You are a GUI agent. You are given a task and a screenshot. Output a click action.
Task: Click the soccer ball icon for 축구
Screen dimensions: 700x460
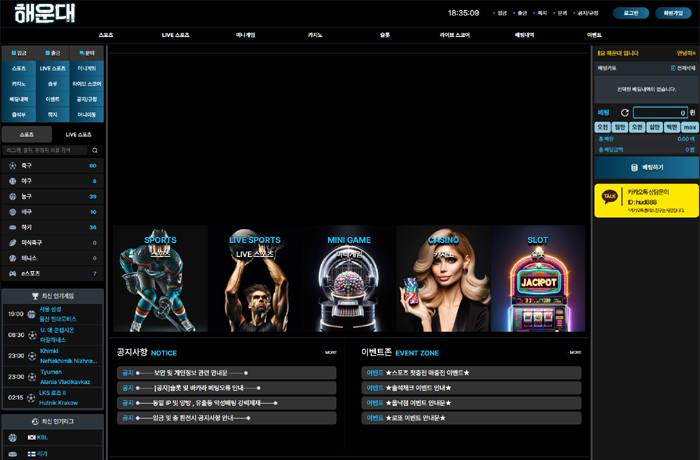pyautogui.click(x=12, y=165)
